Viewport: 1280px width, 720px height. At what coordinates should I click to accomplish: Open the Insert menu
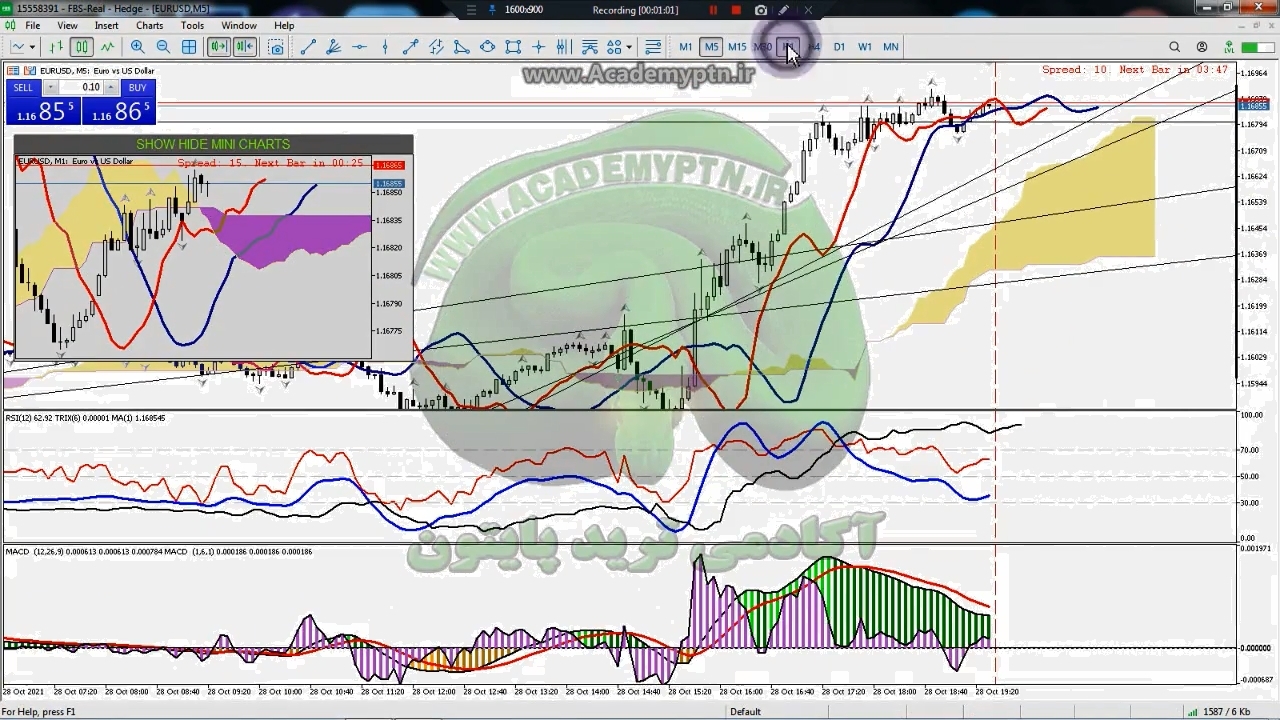click(106, 25)
